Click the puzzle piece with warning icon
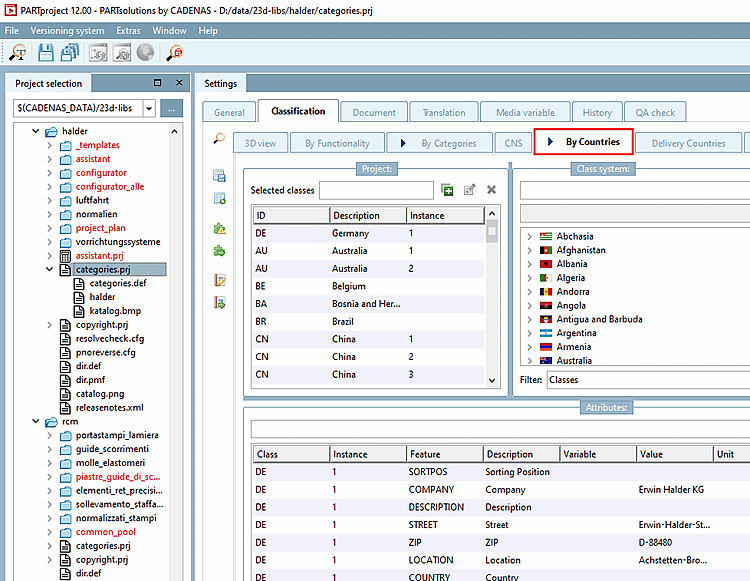Screen dimensions: 750x581 (x=220, y=229)
